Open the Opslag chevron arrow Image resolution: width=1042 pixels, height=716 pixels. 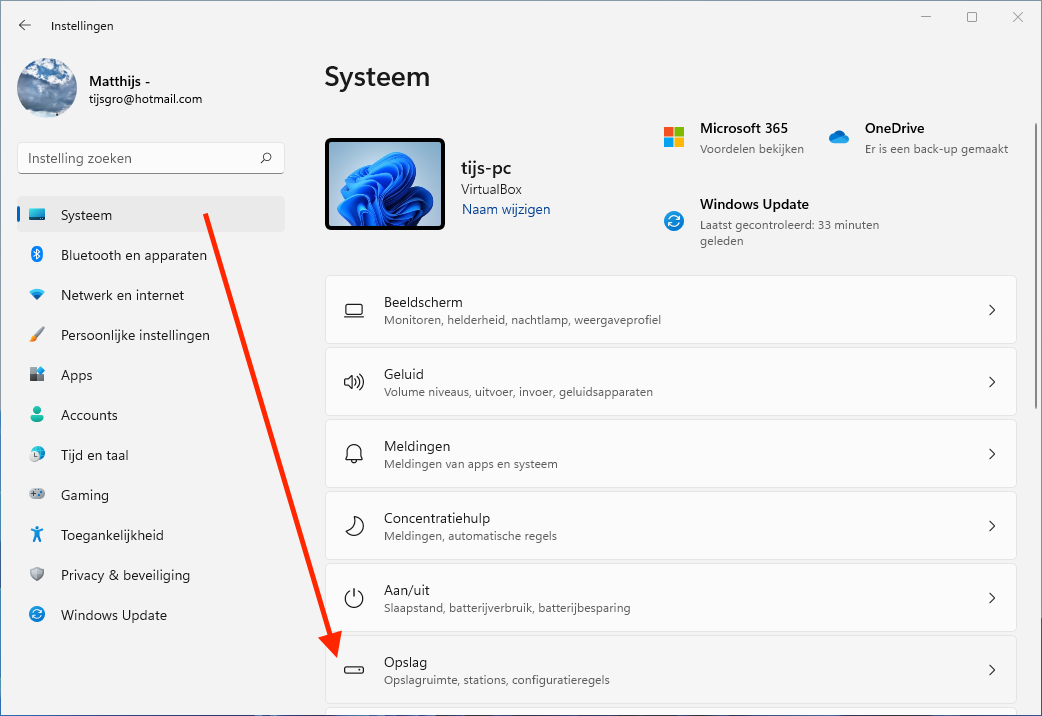pos(991,670)
